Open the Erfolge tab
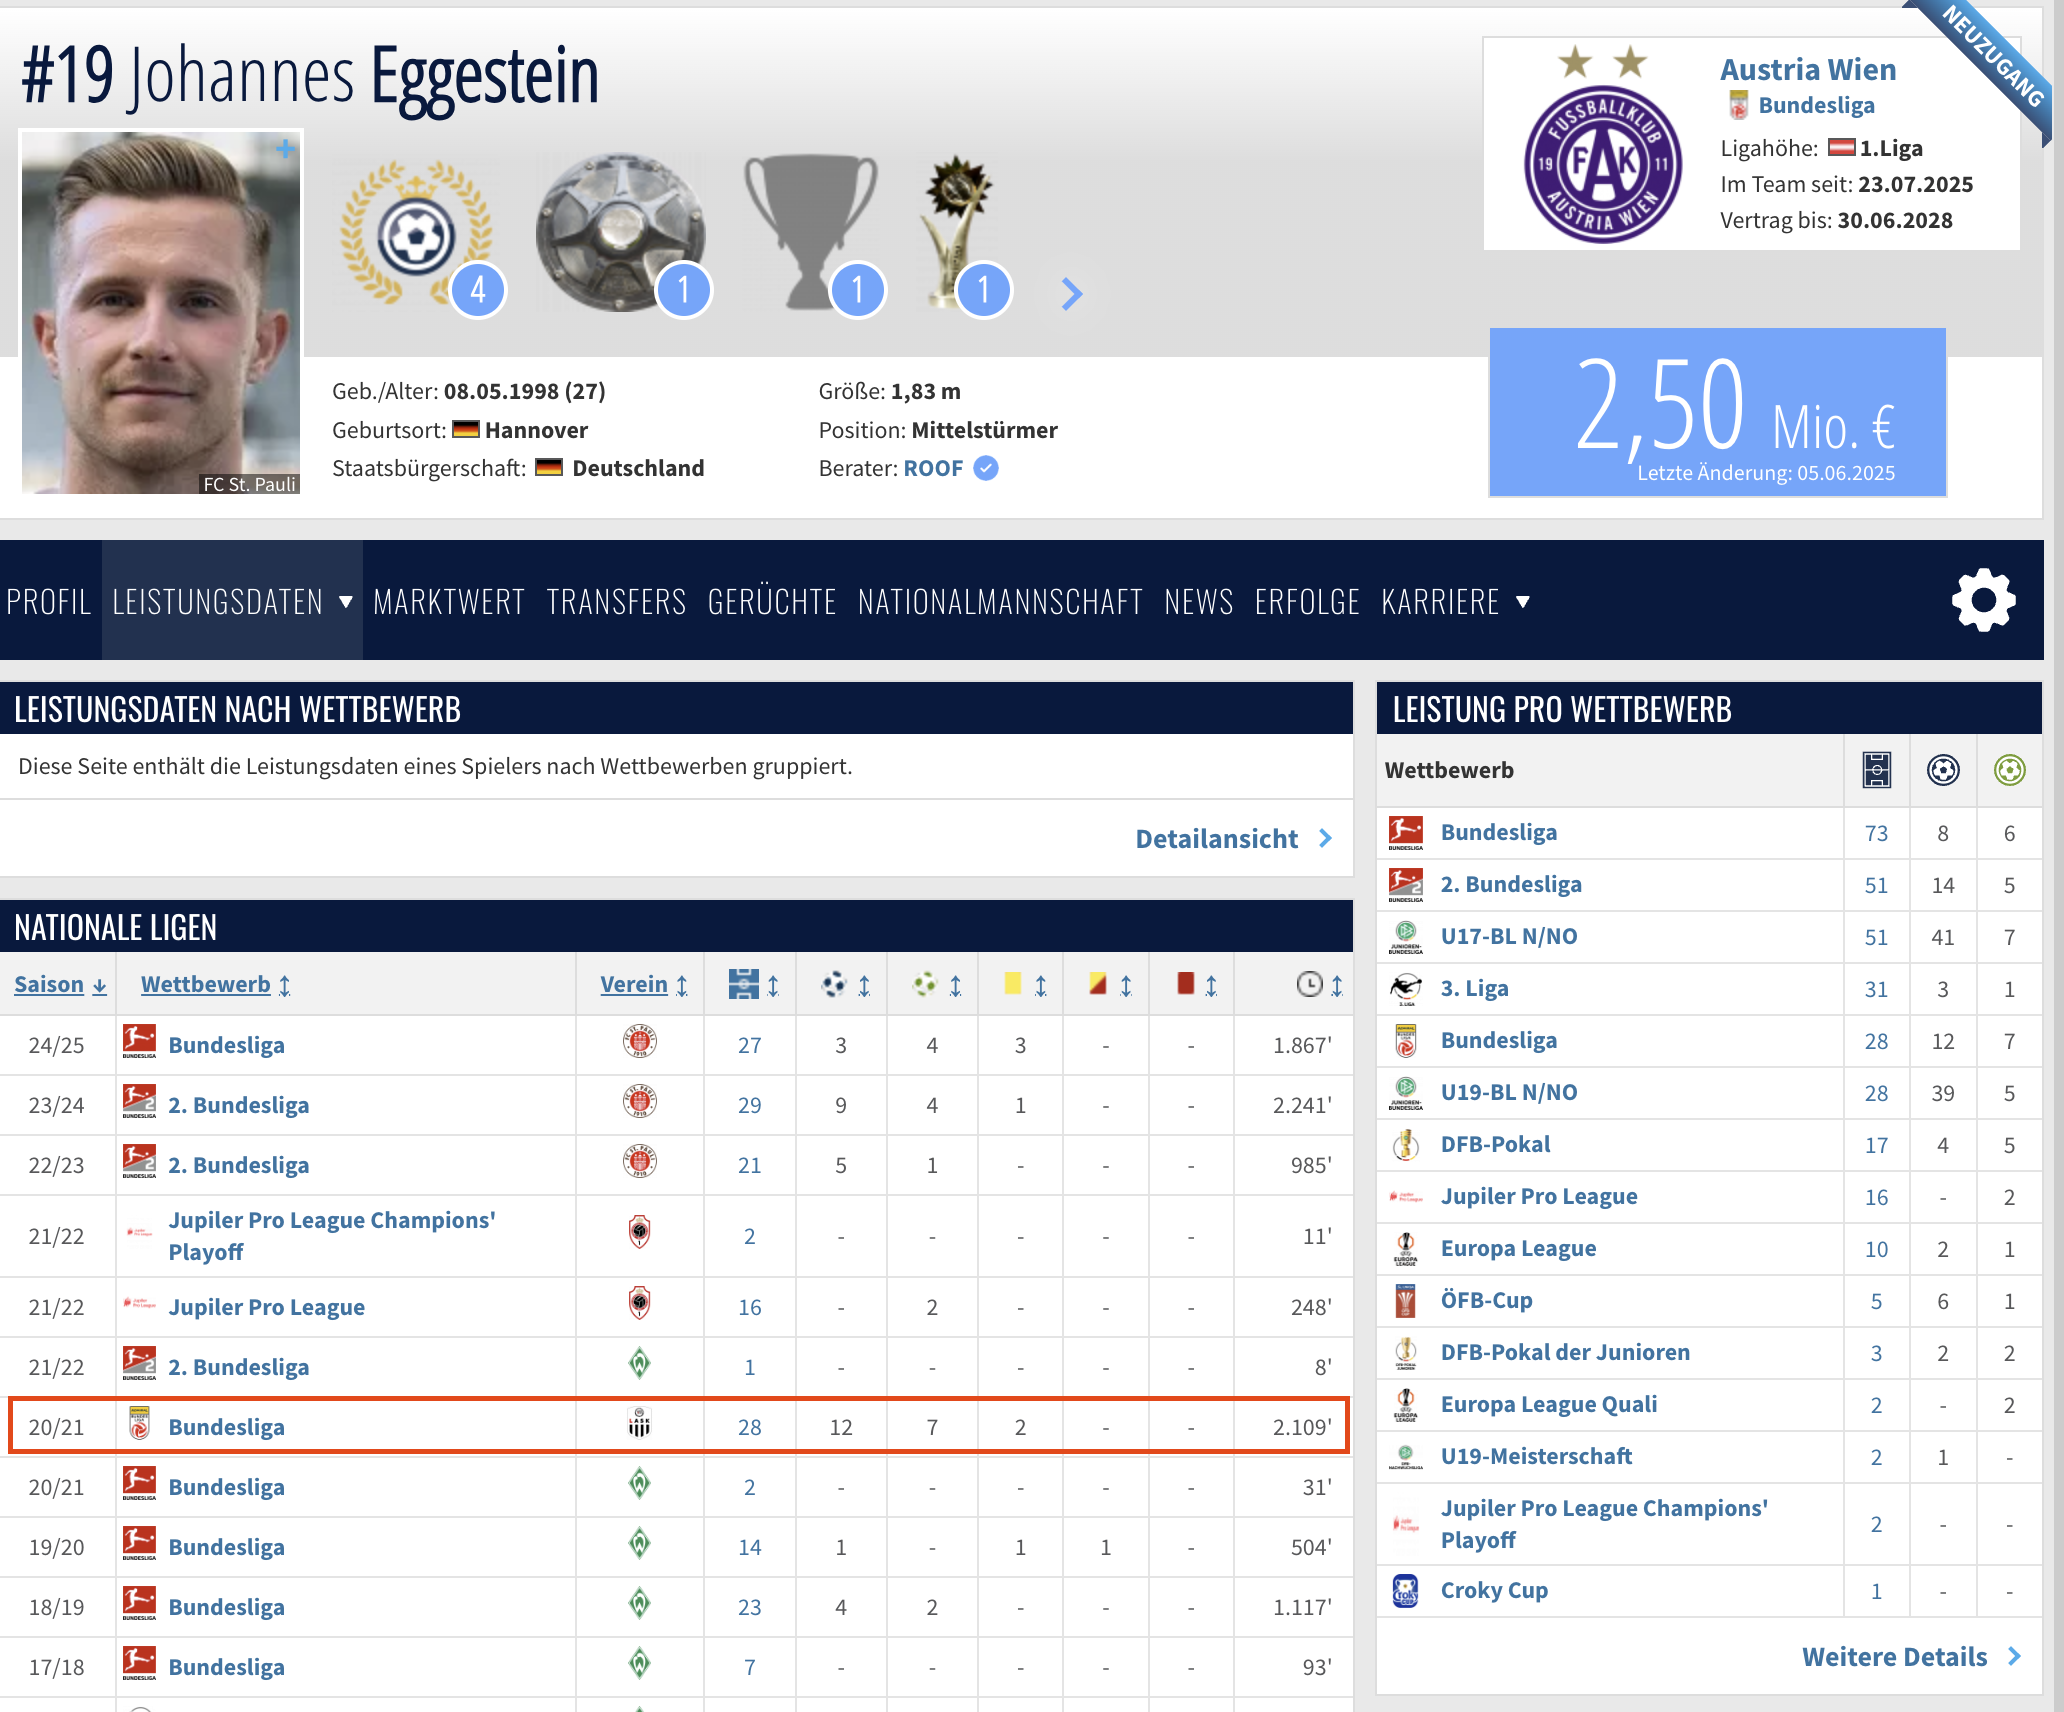Viewport: 2064px width, 1712px height. click(x=1307, y=601)
